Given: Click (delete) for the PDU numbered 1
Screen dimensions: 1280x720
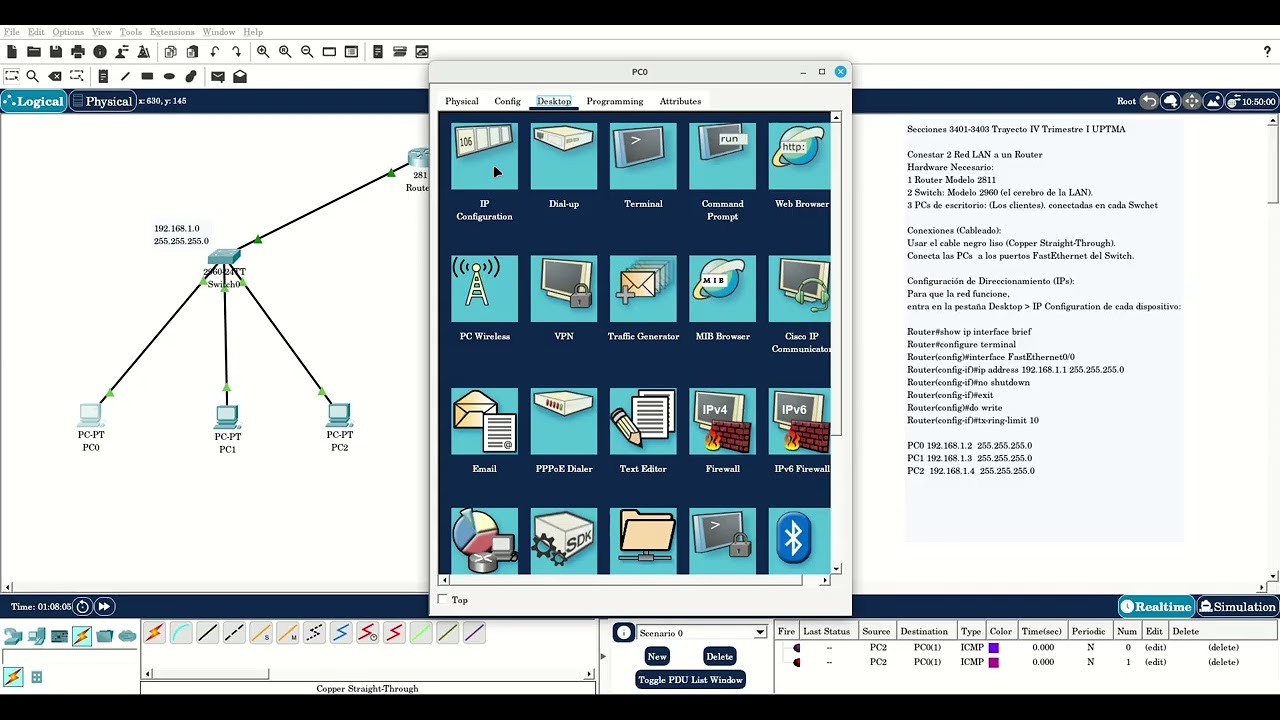Looking at the screenshot, I should [x=1223, y=662].
